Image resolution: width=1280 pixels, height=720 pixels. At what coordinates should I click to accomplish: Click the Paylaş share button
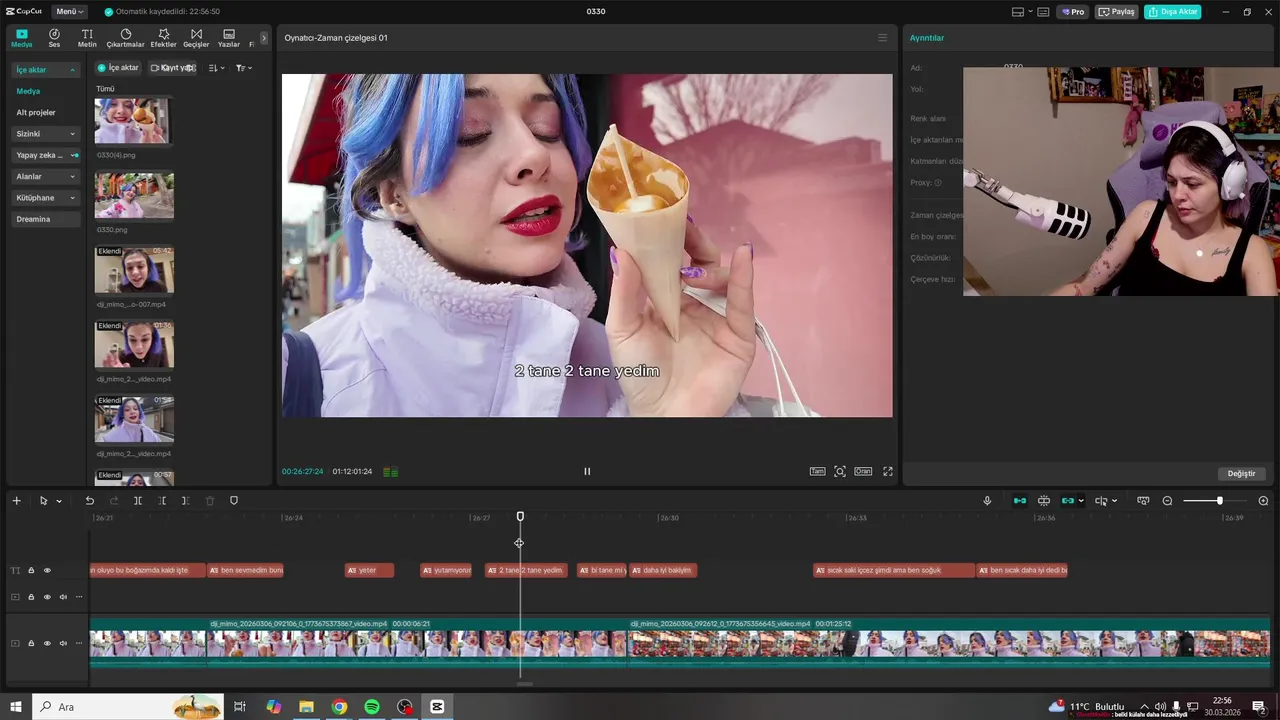(x=1117, y=12)
